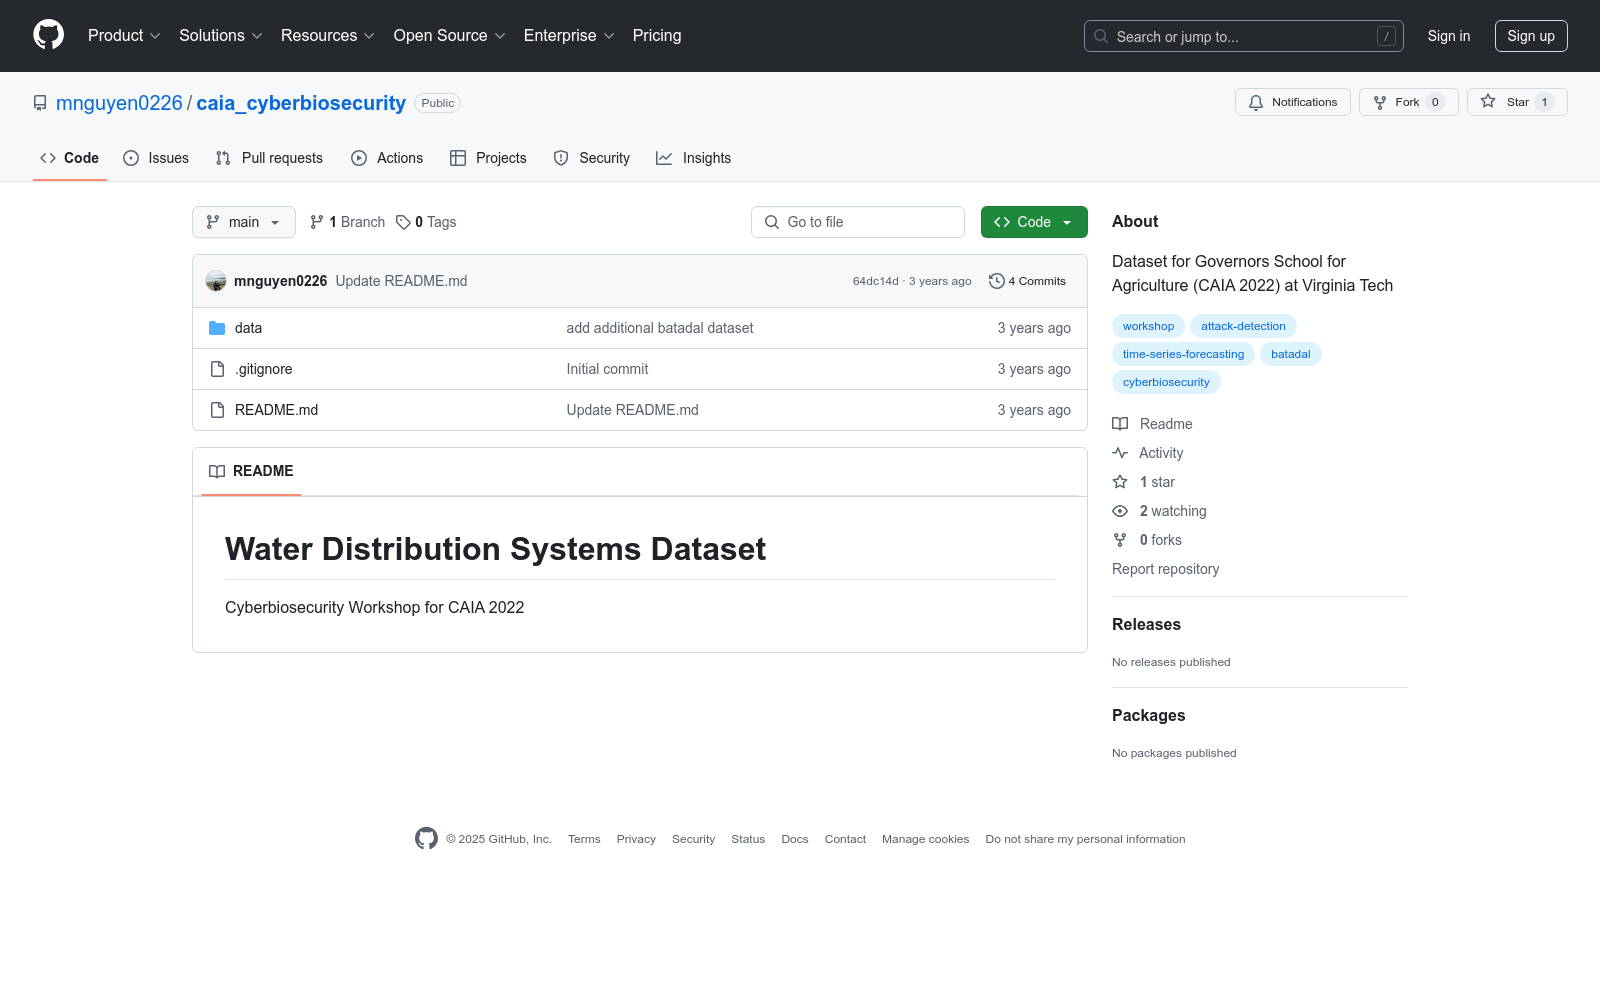
Task: Click the README.md file icon
Action: 217,410
